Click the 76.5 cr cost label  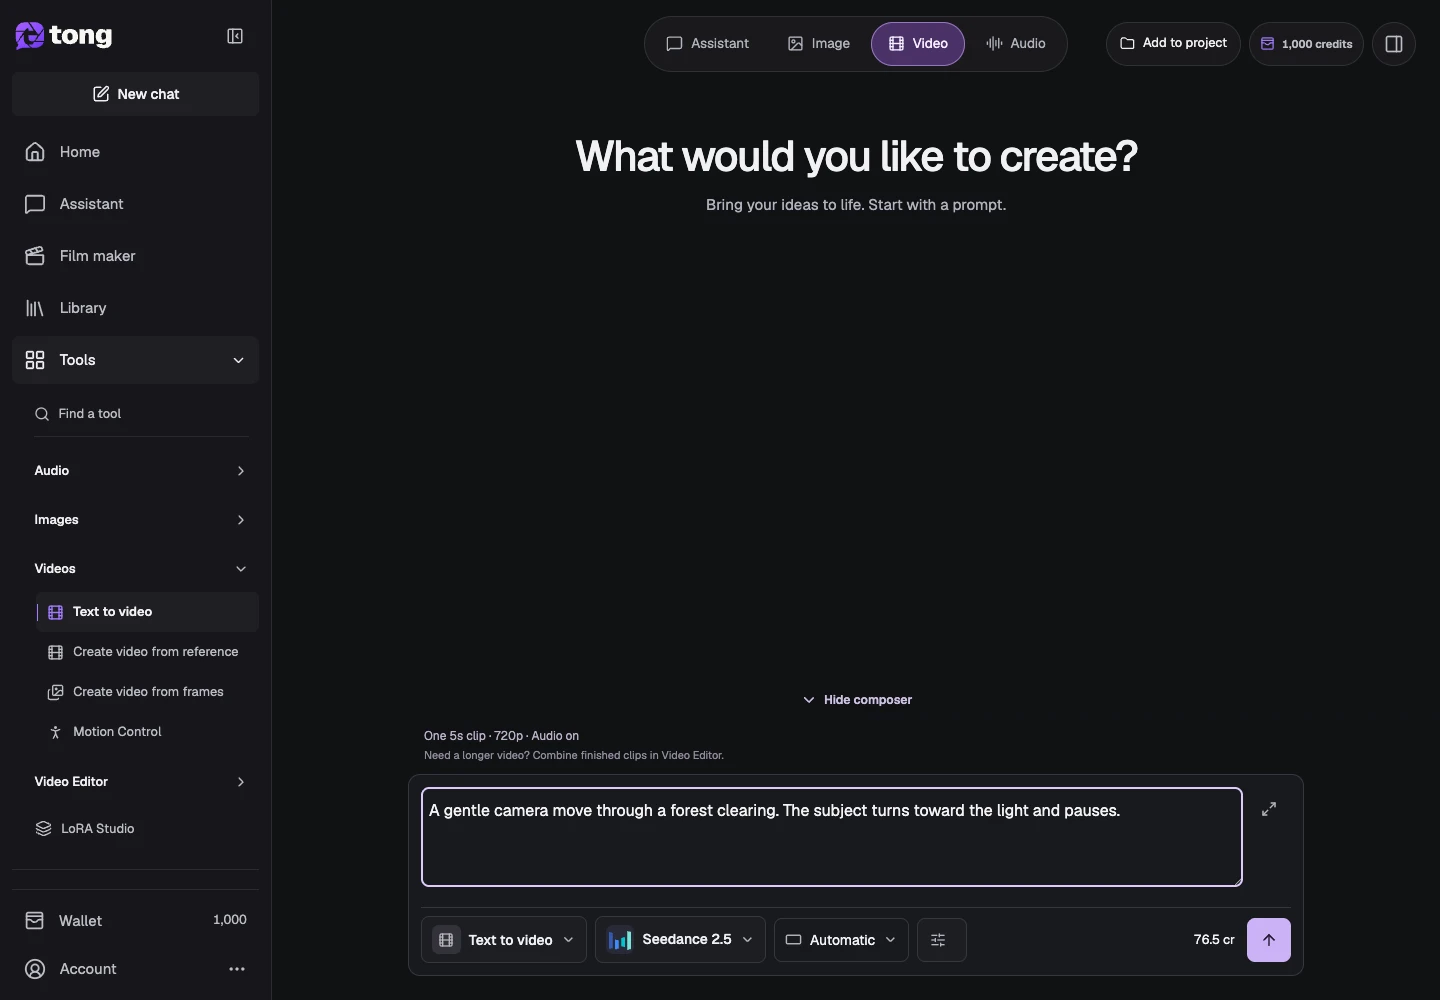click(x=1214, y=940)
